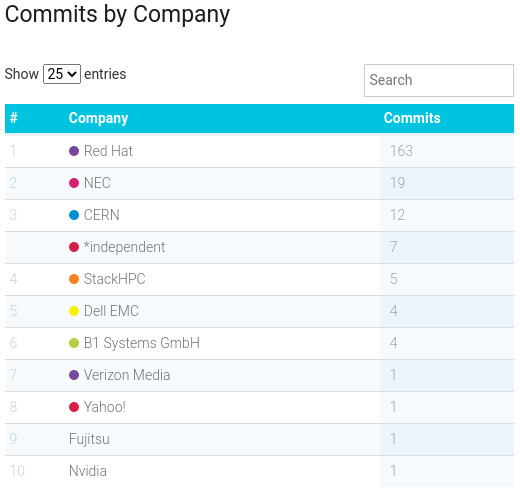520x494 pixels.
Task: Select the 163 commits cell for Red Hat
Action: [x=447, y=151]
